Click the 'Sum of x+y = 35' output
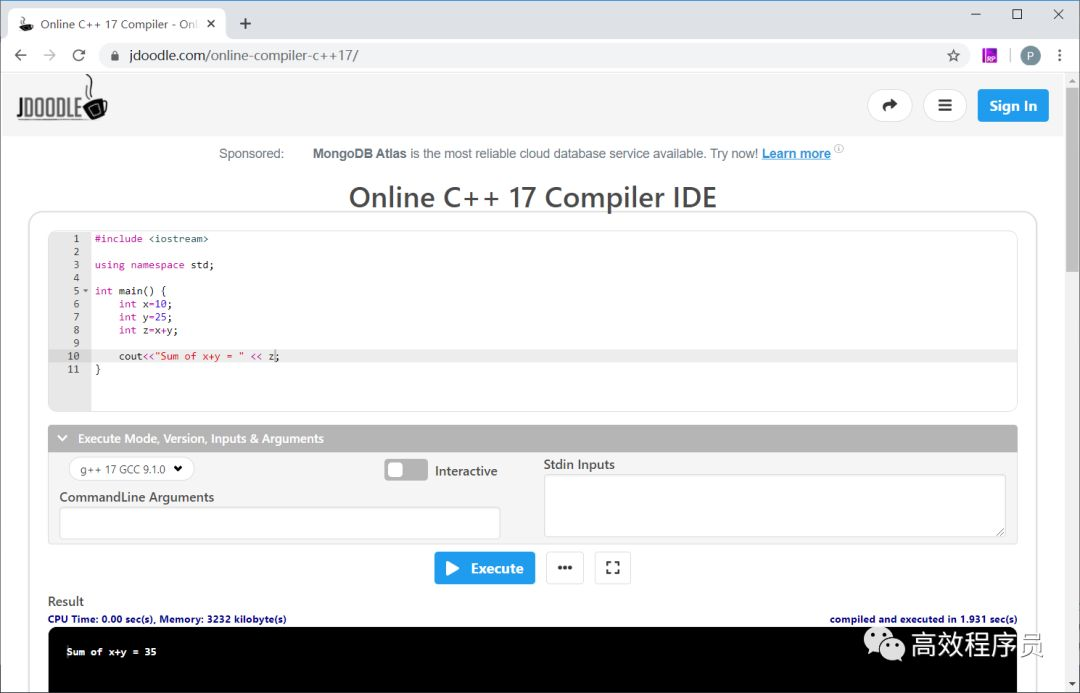The width and height of the screenshot is (1080, 693). (112, 652)
